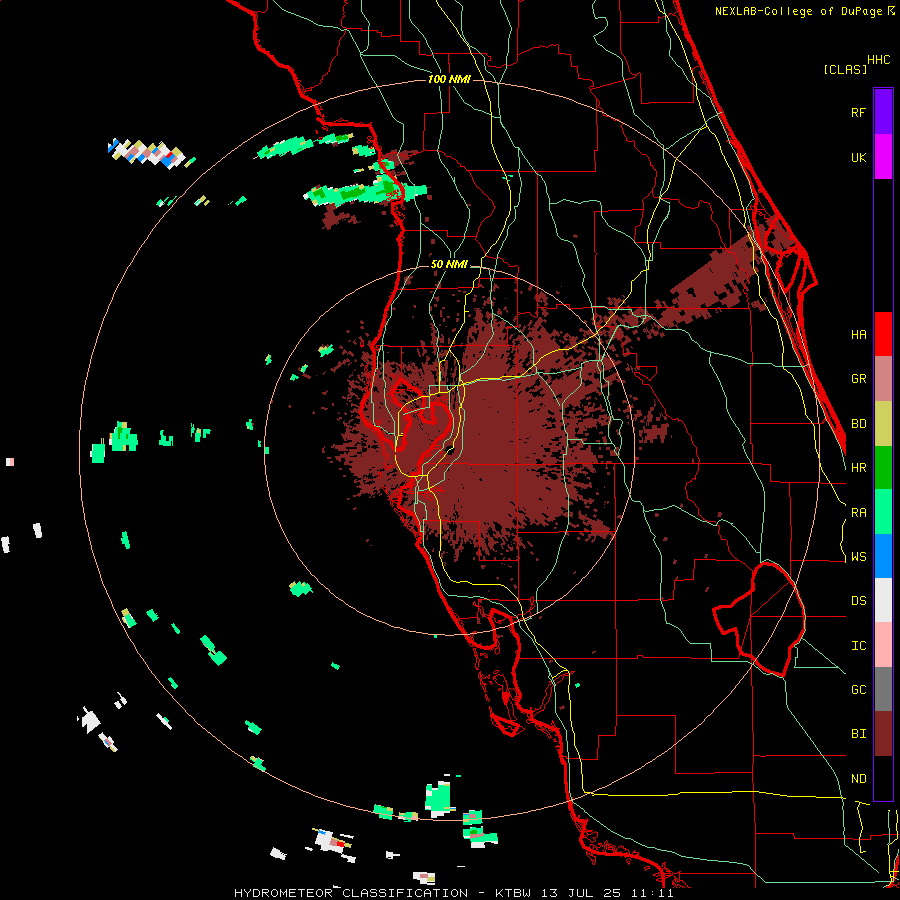Click the 100 NMI range ring label

(449, 79)
